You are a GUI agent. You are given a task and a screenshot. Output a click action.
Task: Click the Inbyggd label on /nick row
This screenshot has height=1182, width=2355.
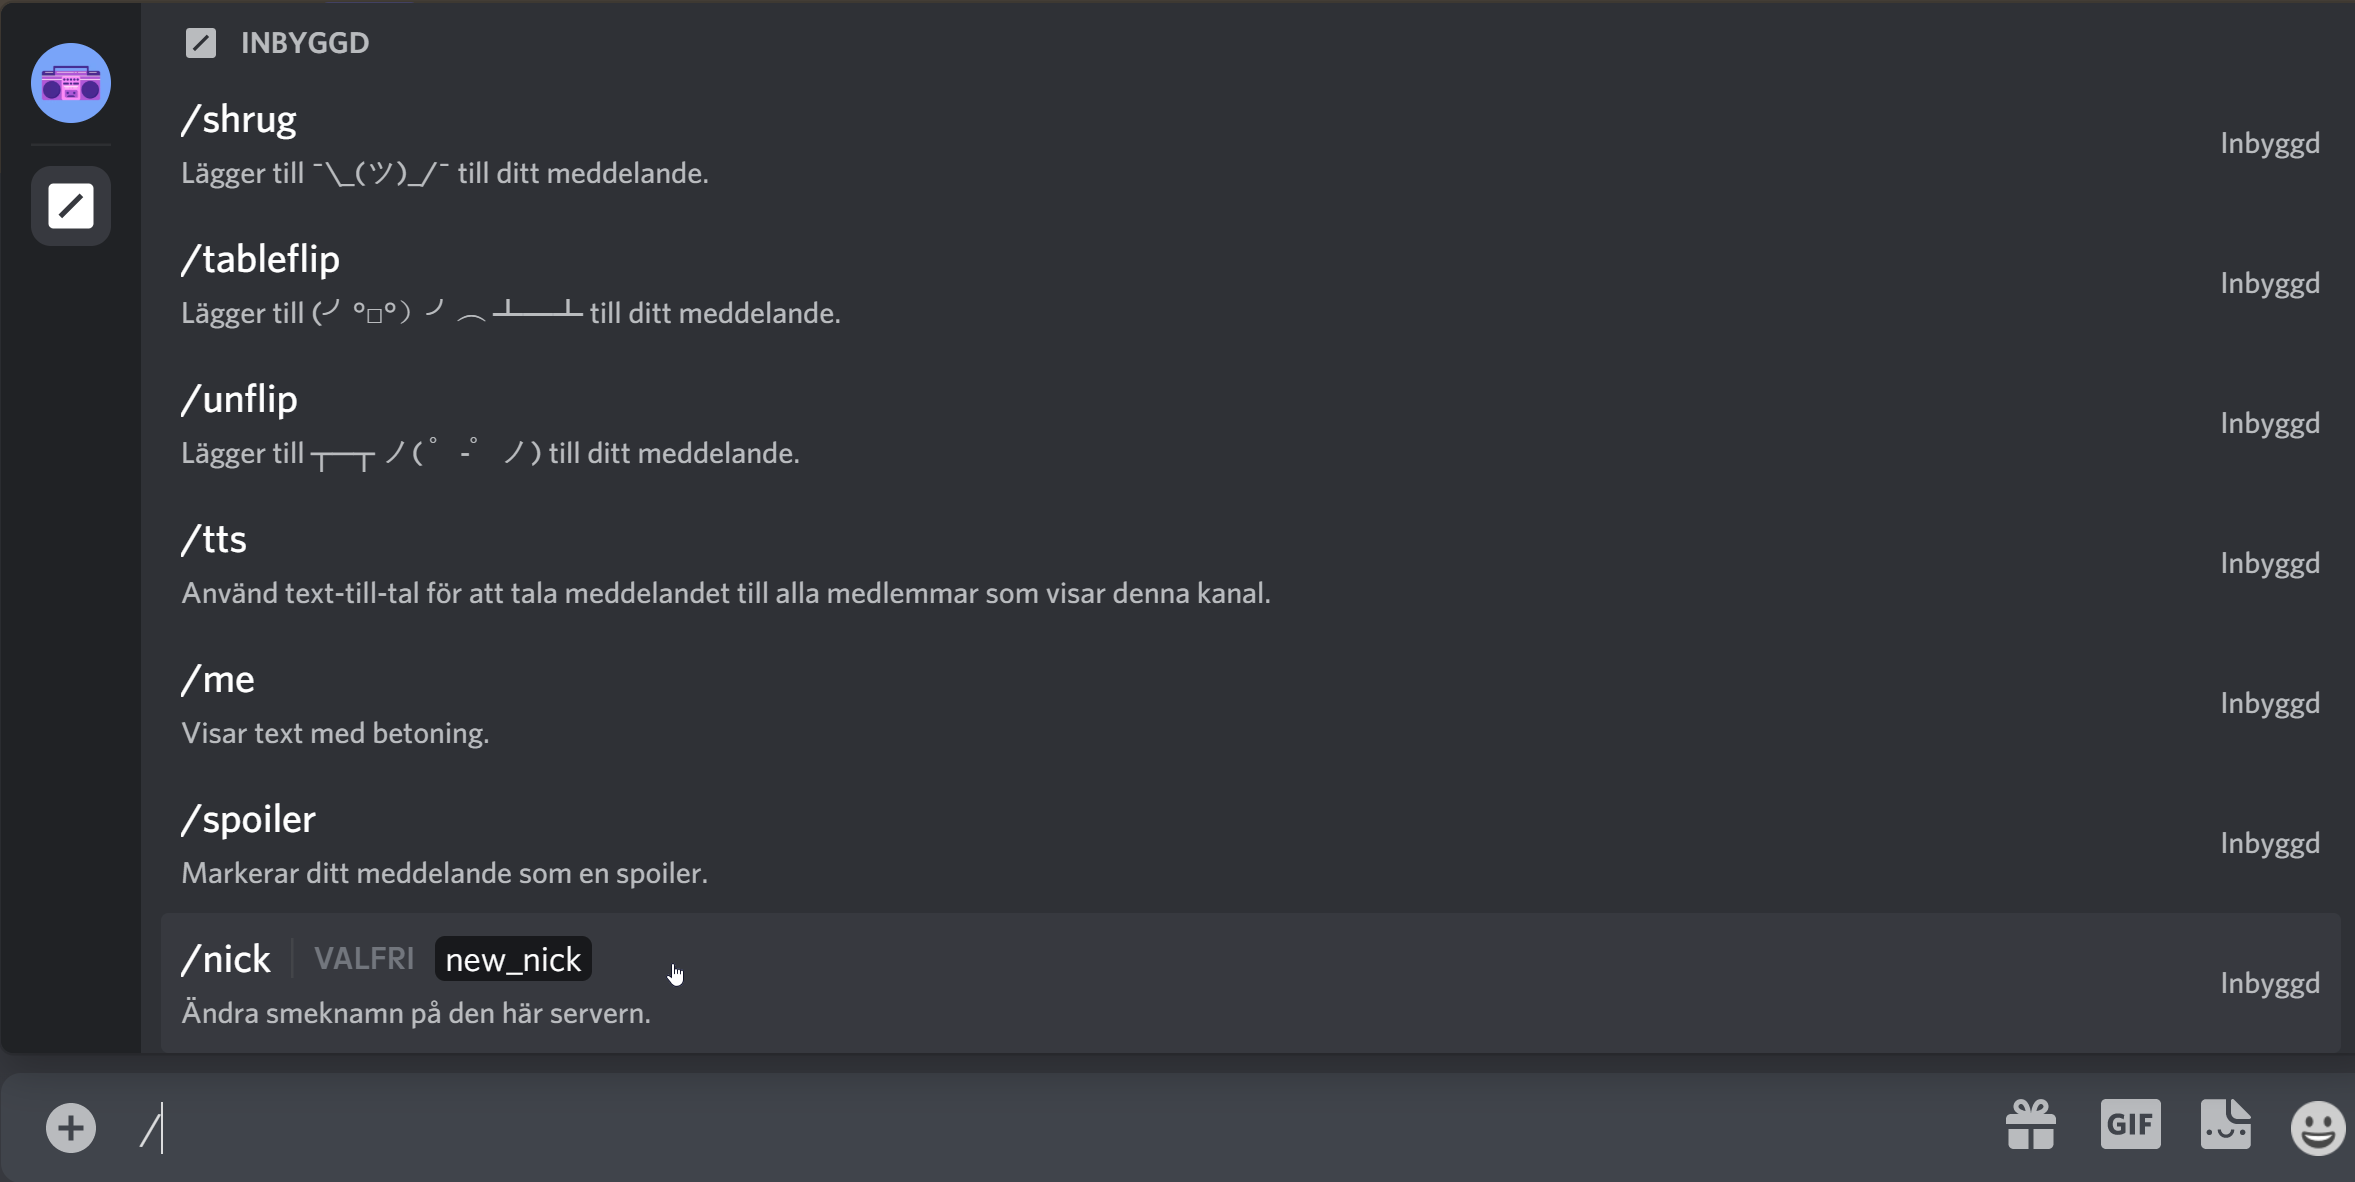point(2269,983)
